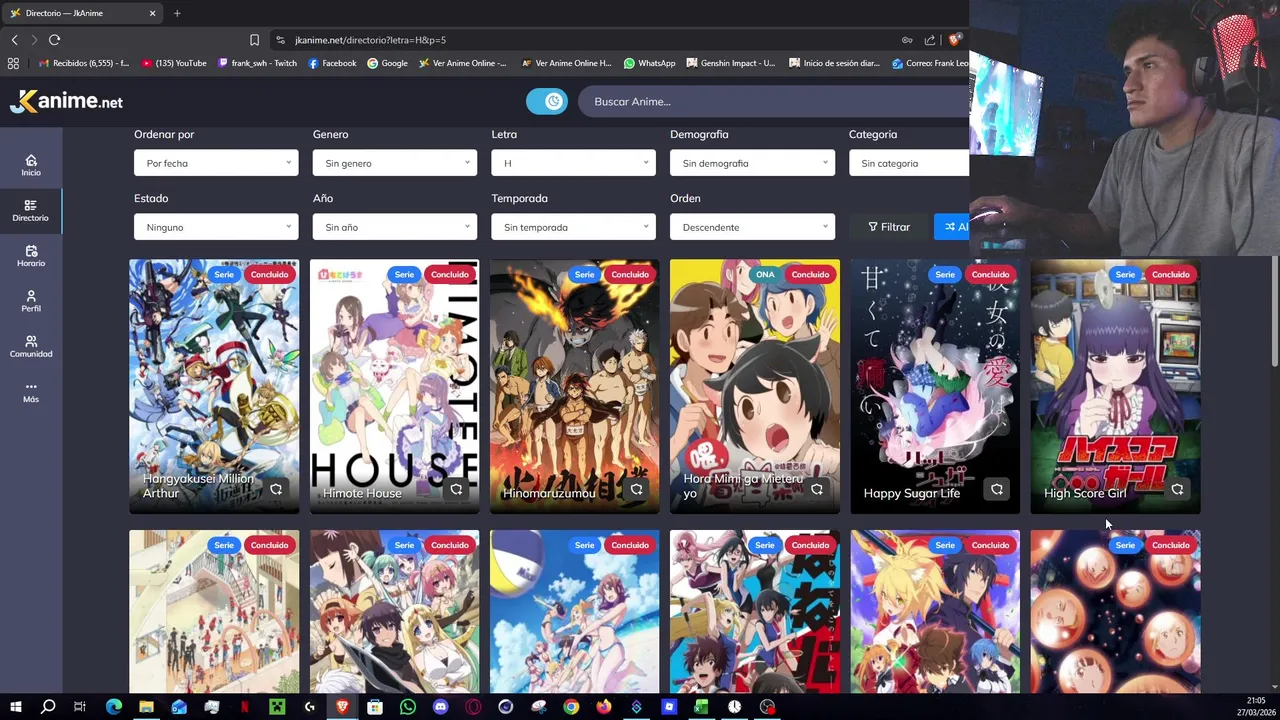The width and height of the screenshot is (1280, 720).
Task: Open the bookmarks apps grid icon
Action: [x=13, y=63]
